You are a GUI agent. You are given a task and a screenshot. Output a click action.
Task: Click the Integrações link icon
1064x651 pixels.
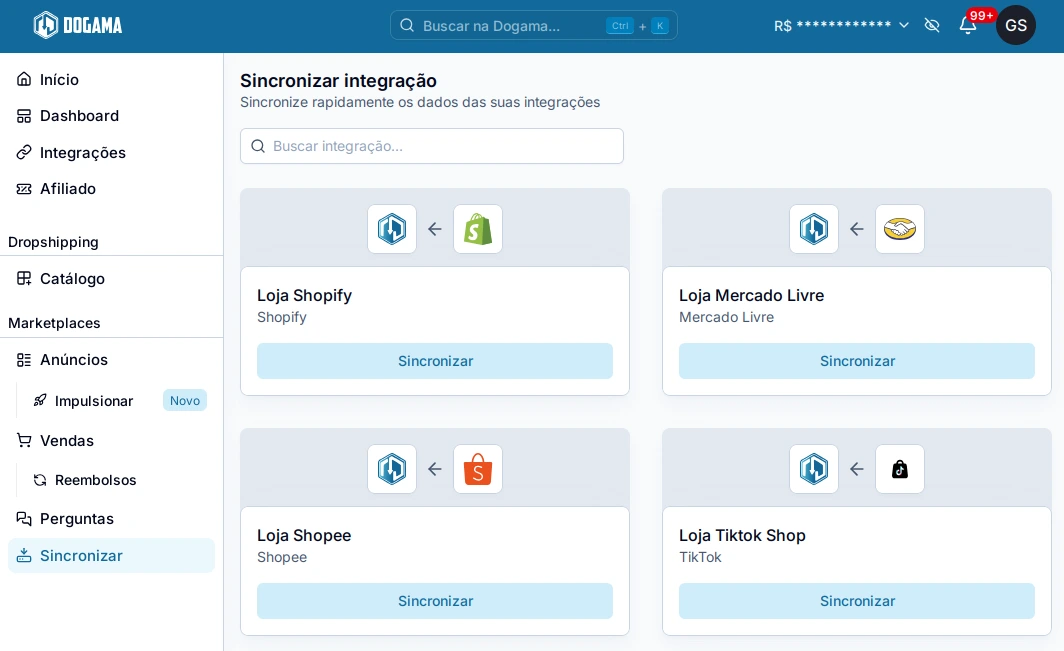point(24,153)
